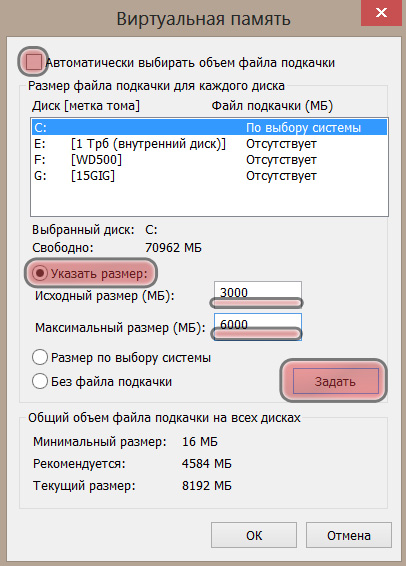
Task: Choose Без файла подкачки option
Action: coord(40,381)
